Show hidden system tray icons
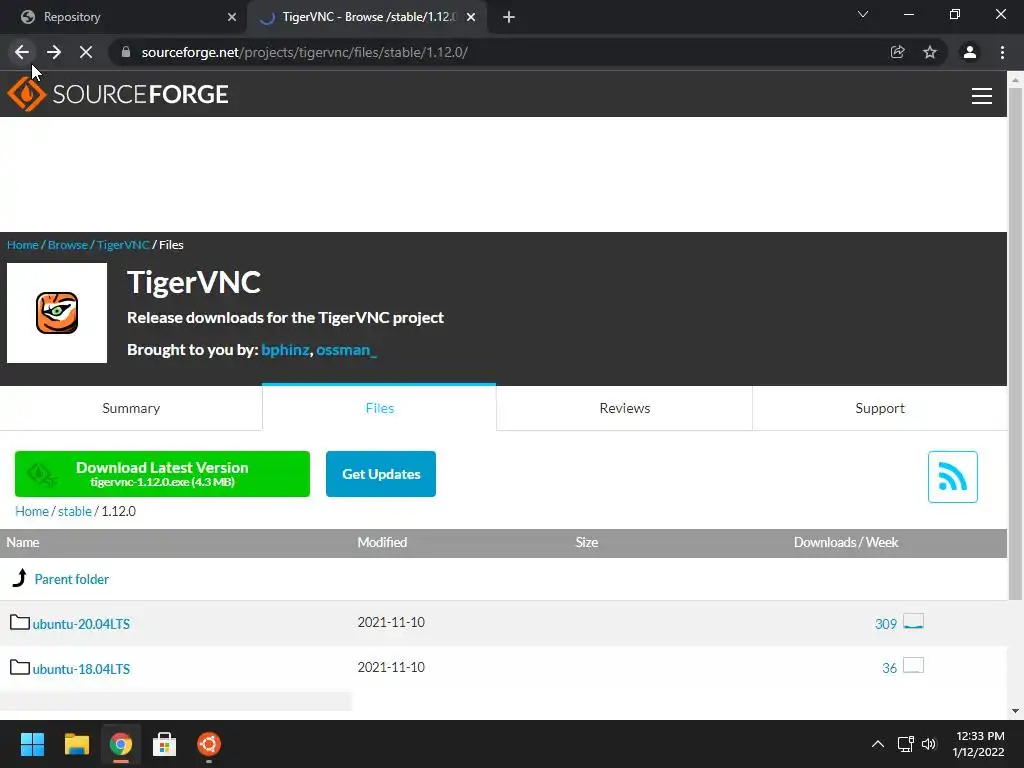Screen dimensions: 1024x768 pyautogui.click(x=878, y=744)
